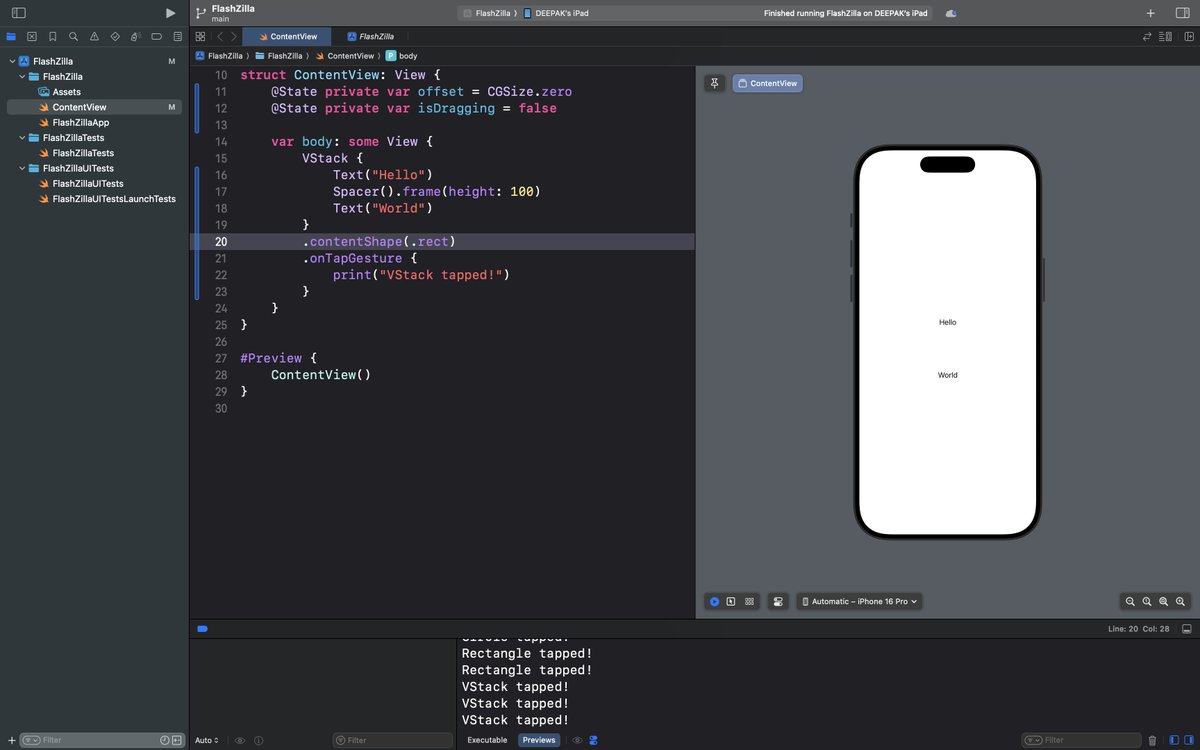Screen dimensions: 1200x750
Task: Add new file with navigator plus
Action: tap(11, 740)
